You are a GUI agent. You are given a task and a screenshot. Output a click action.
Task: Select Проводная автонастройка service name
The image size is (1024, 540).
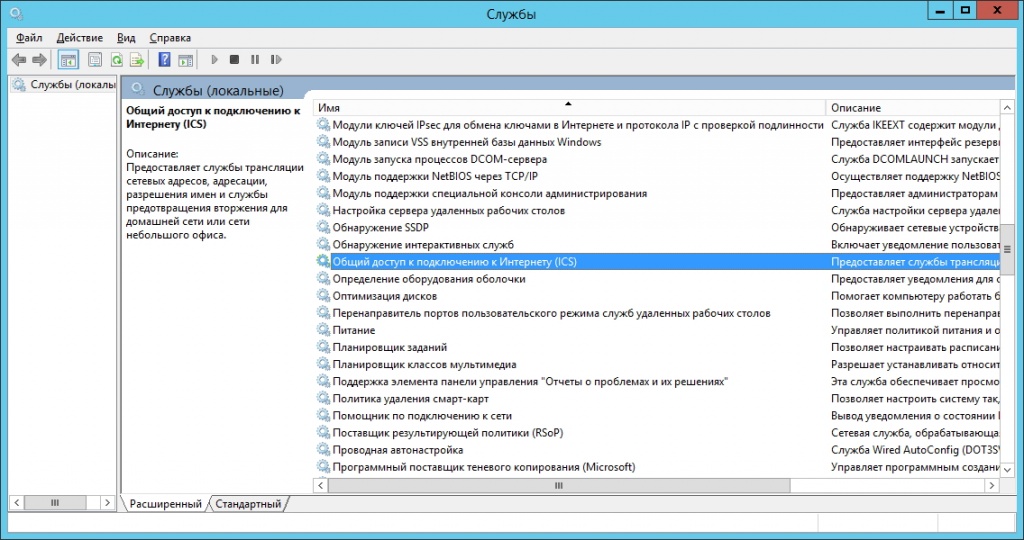pos(398,450)
